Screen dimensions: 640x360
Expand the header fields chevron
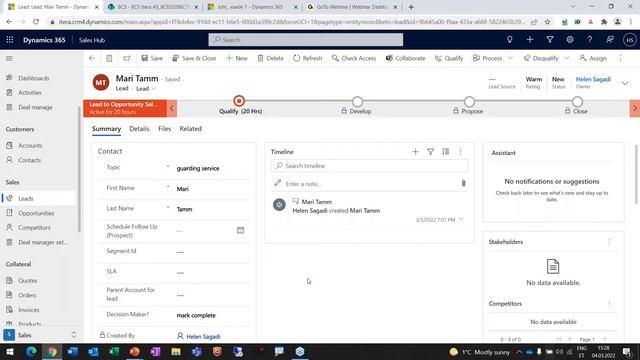[x=625, y=83]
